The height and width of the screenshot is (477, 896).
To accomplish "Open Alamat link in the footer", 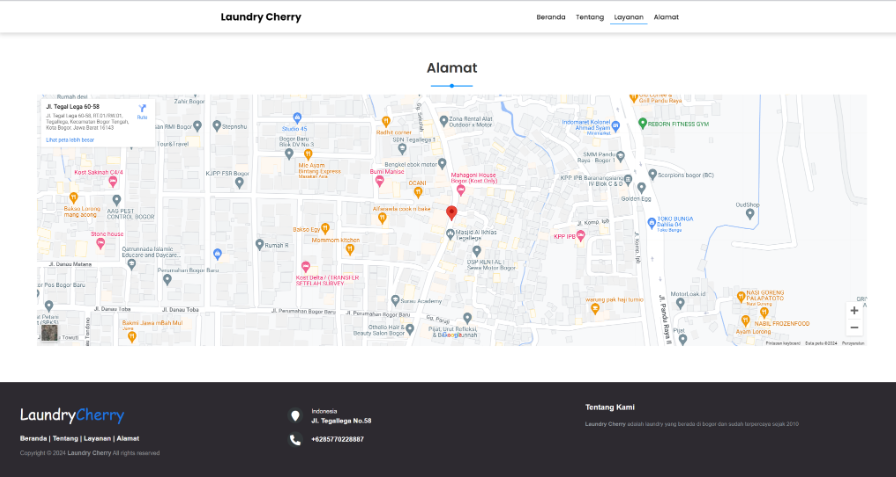I will tap(128, 439).
